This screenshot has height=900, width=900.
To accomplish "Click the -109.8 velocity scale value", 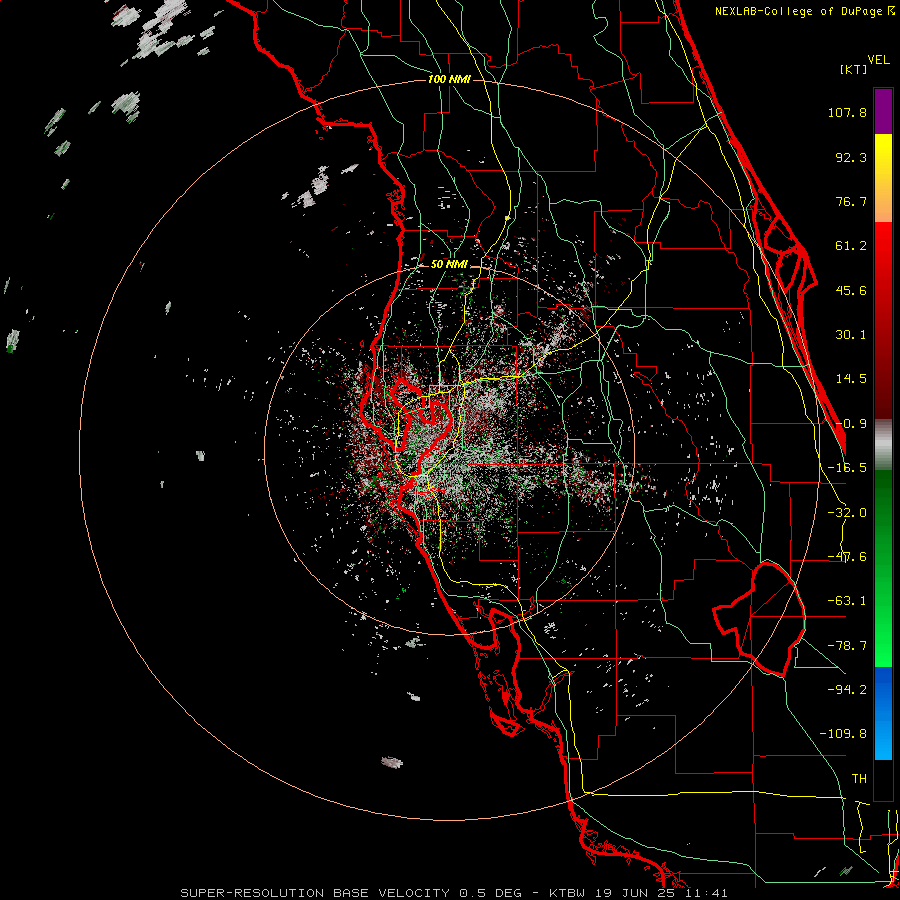I will [843, 734].
